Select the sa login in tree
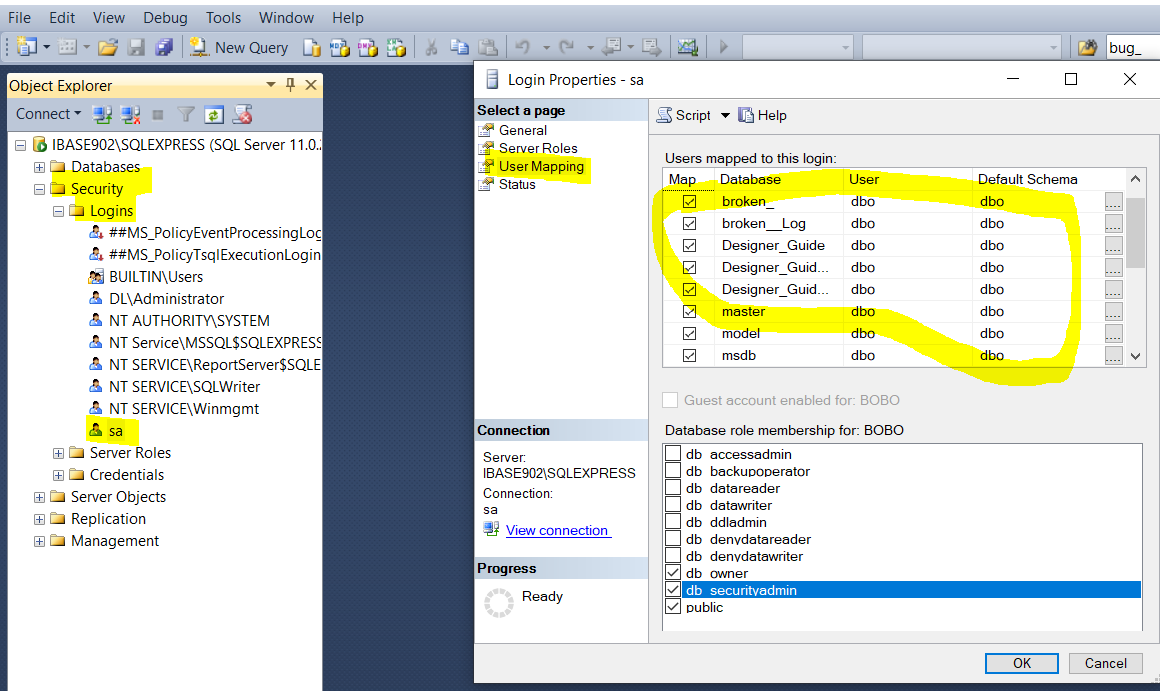 click(116, 431)
